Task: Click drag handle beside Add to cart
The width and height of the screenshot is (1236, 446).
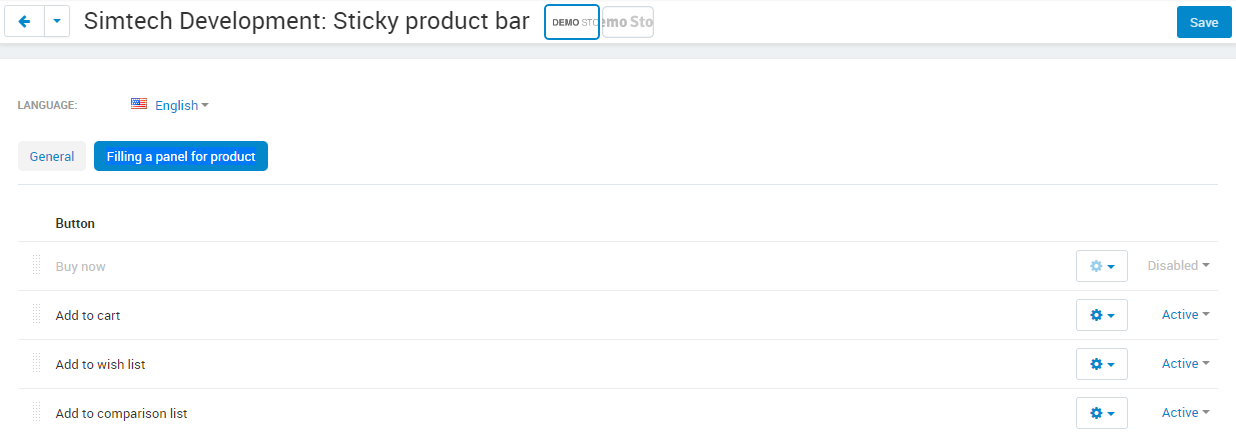Action: coord(36,315)
